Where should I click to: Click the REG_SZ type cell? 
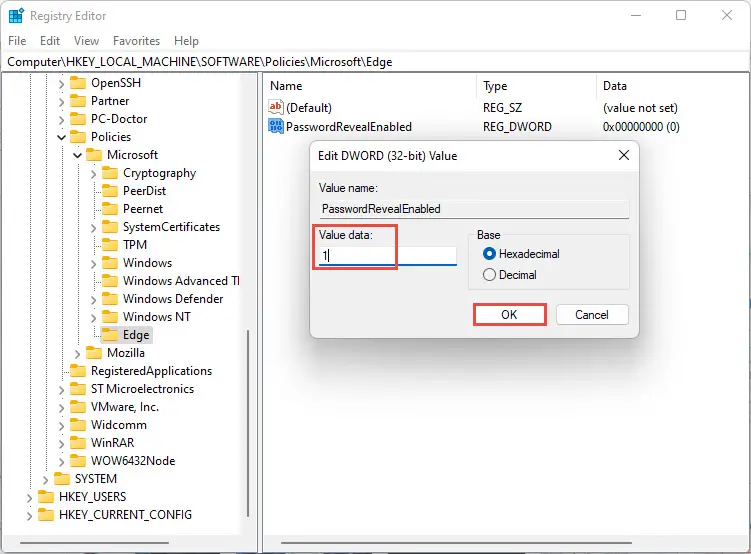pos(502,108)
